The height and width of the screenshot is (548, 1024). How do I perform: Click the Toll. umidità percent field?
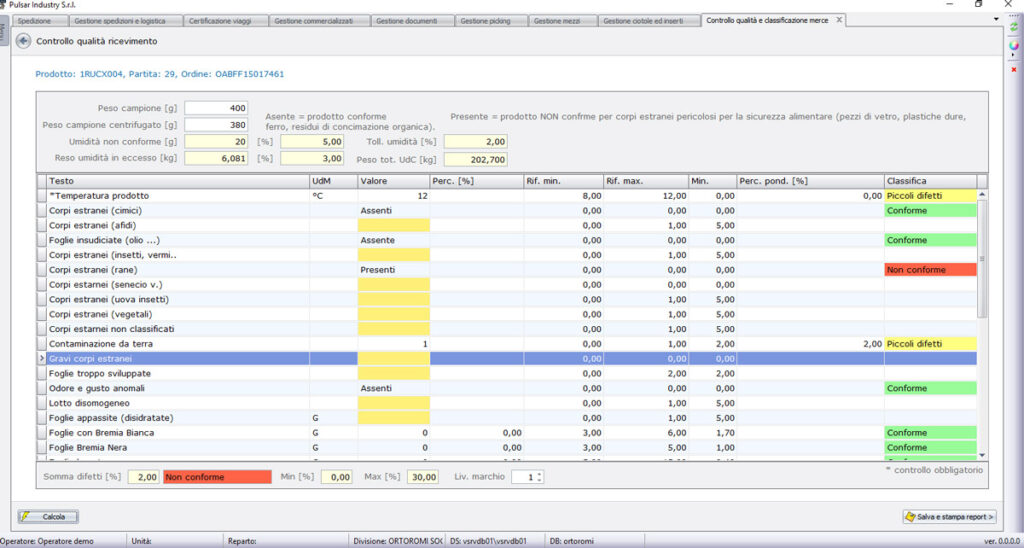[x=475, y=142]
